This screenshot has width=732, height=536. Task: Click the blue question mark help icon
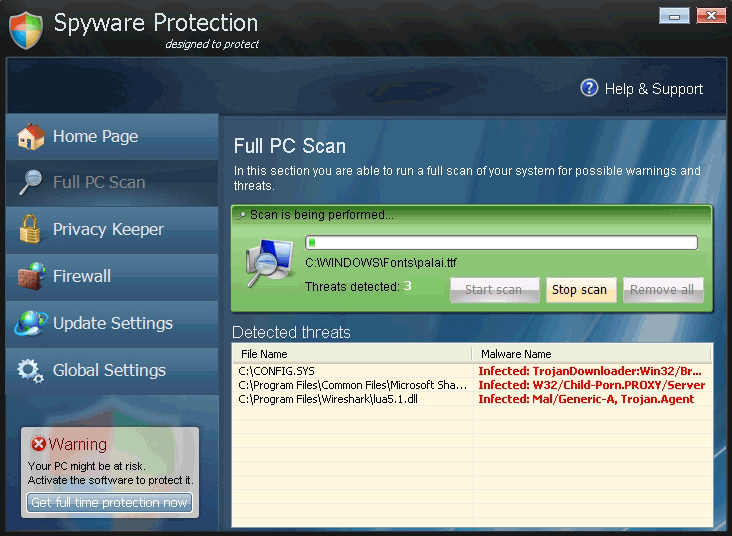589,88
